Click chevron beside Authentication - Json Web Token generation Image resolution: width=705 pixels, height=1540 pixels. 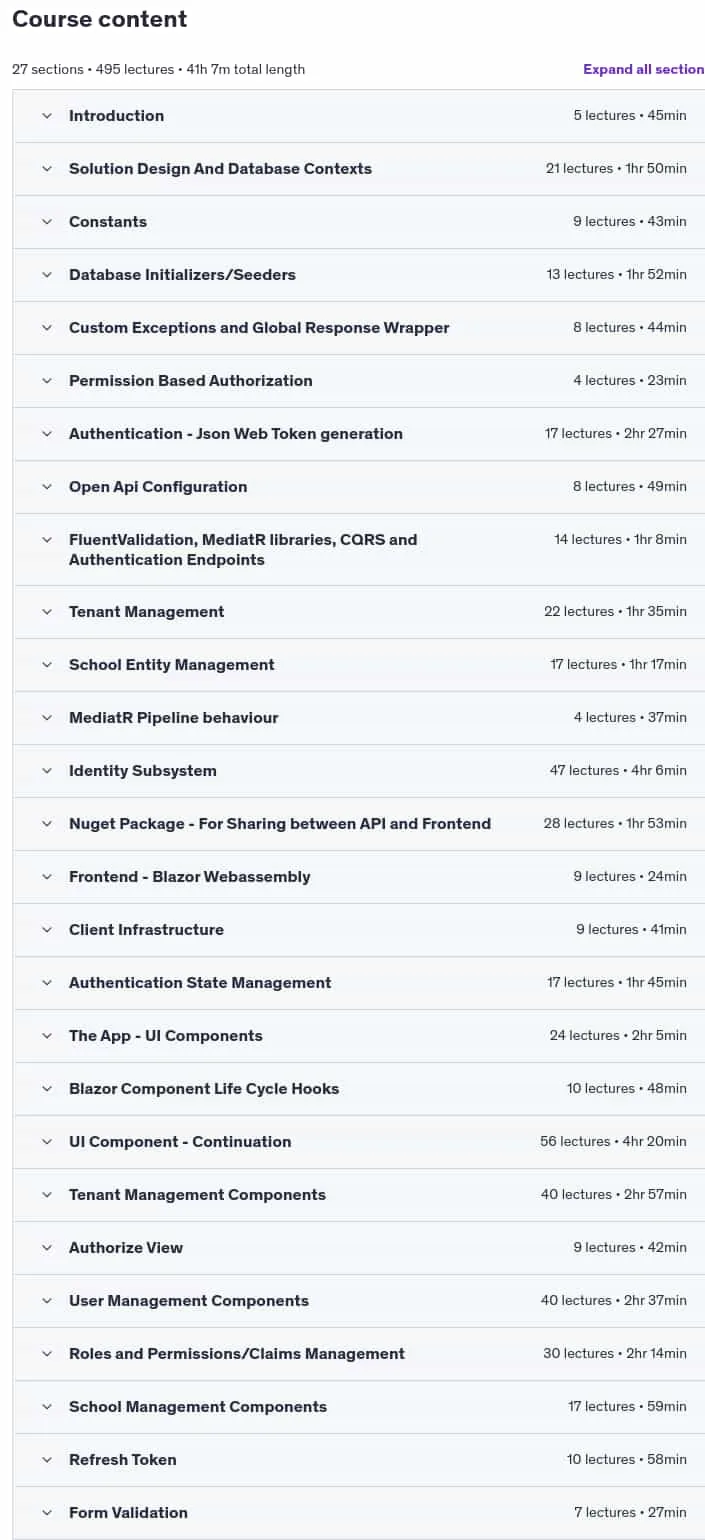pos(46,434)
